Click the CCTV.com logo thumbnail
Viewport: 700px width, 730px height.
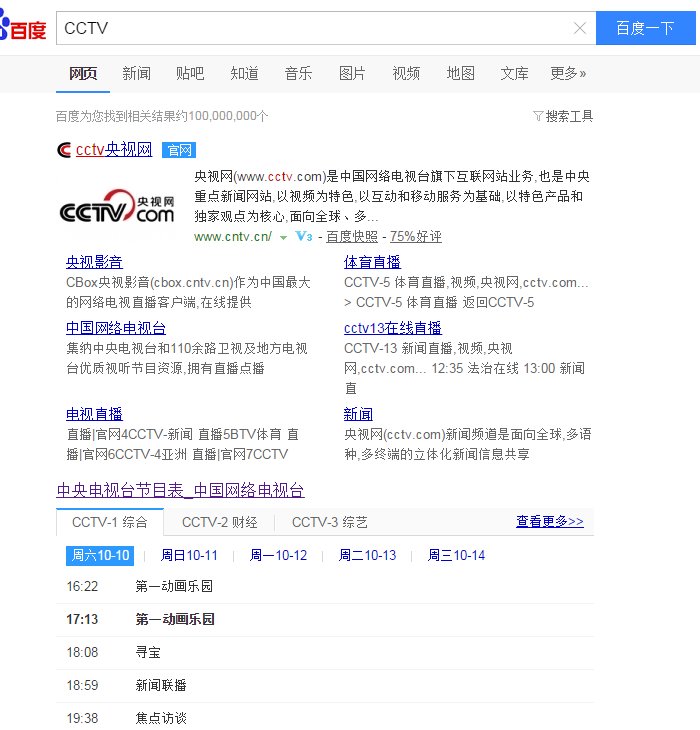point(117,208)
